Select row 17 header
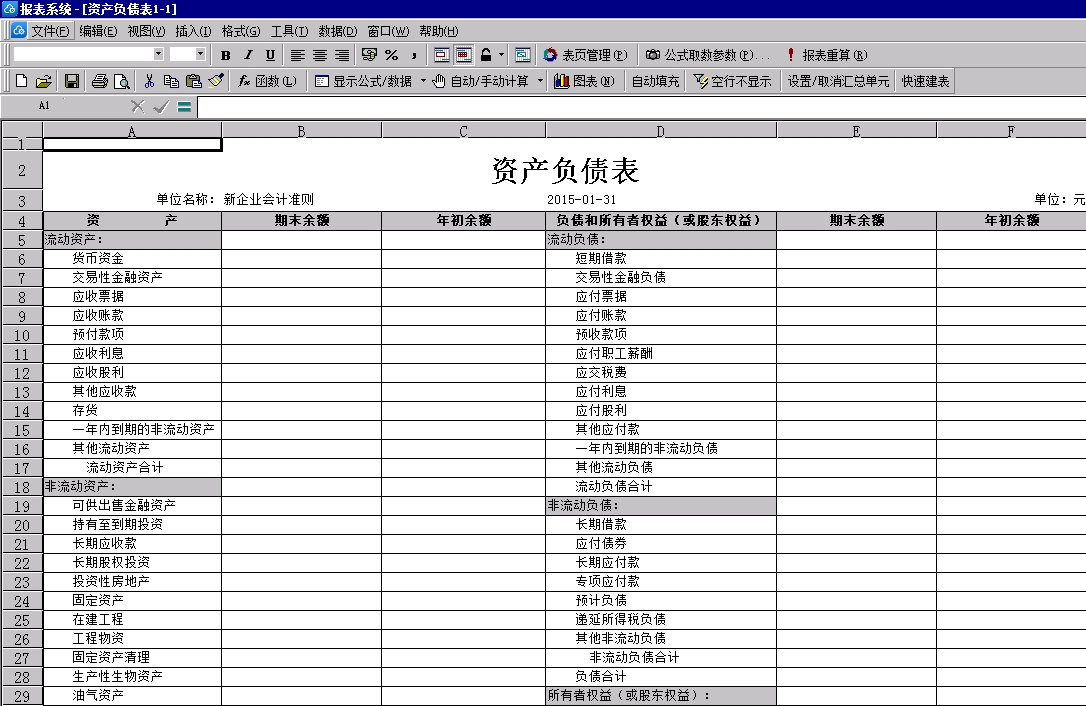1086x706 pixels. tap(21, 468)
